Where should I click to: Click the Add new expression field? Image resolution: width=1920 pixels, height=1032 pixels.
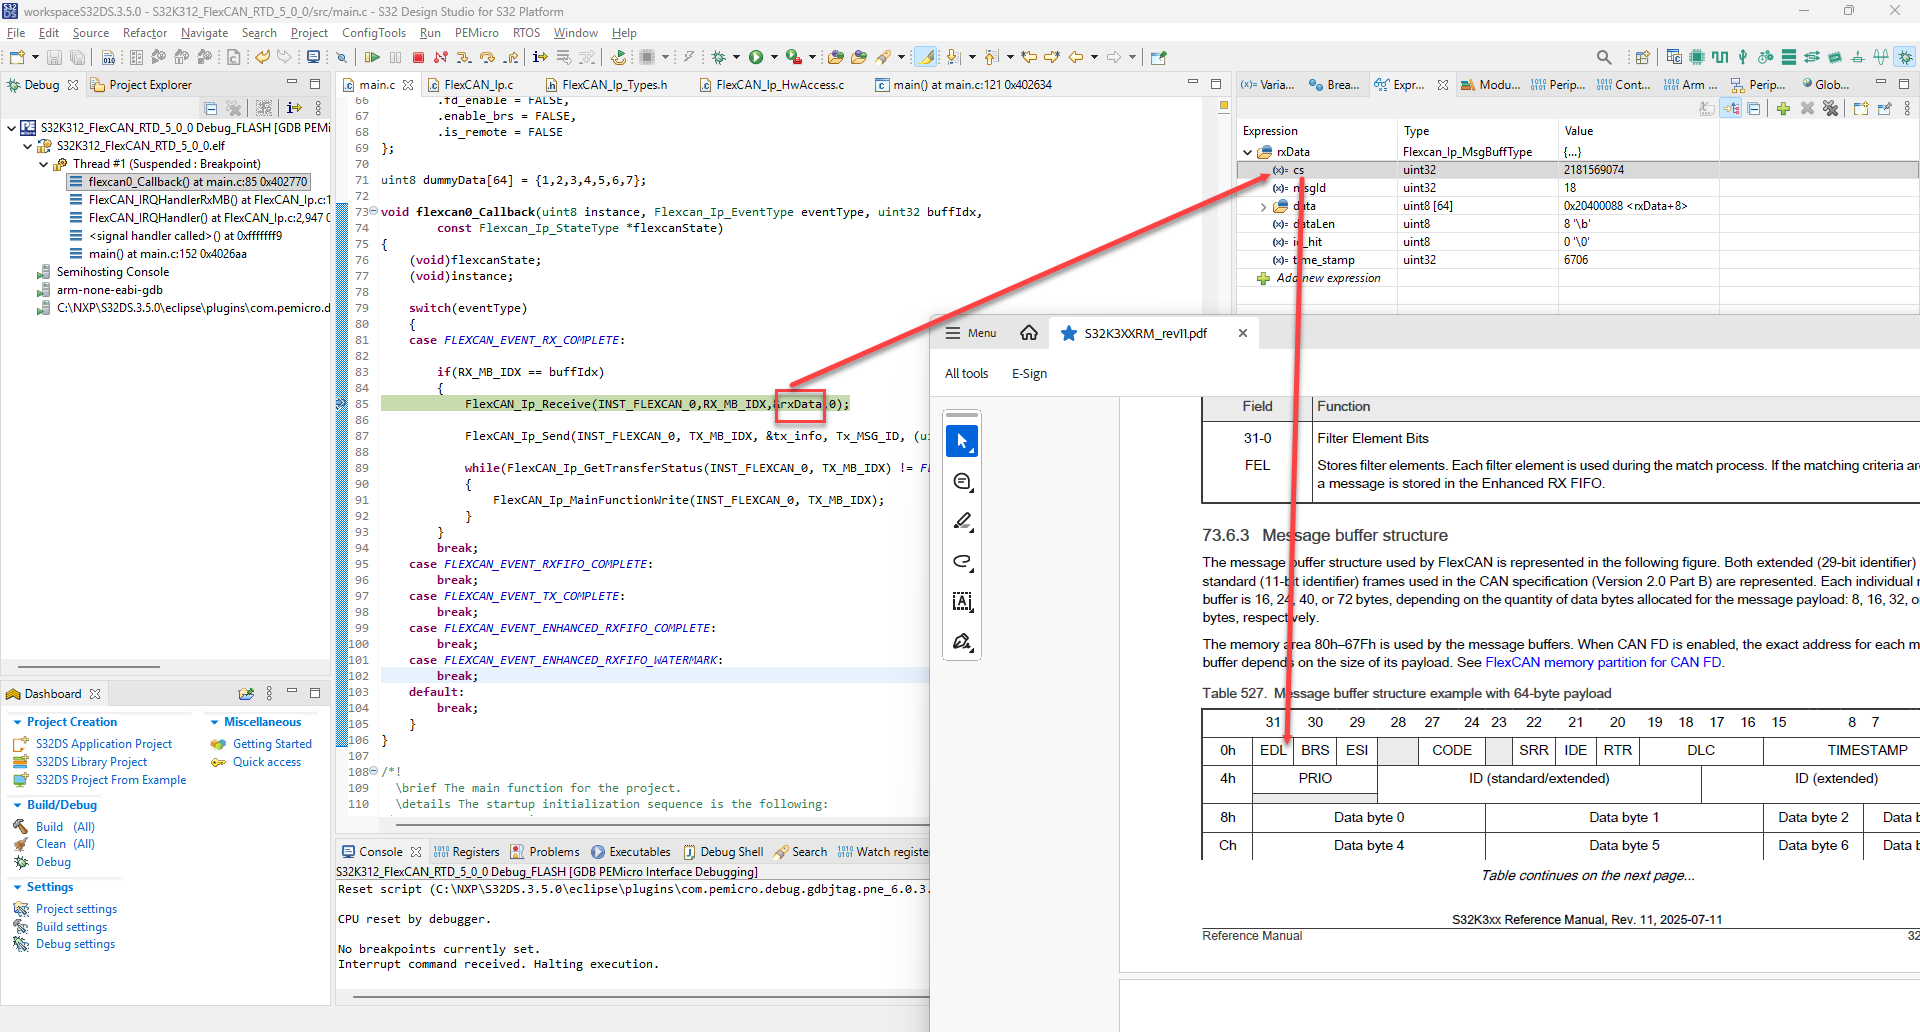[x=1328, y=278]
